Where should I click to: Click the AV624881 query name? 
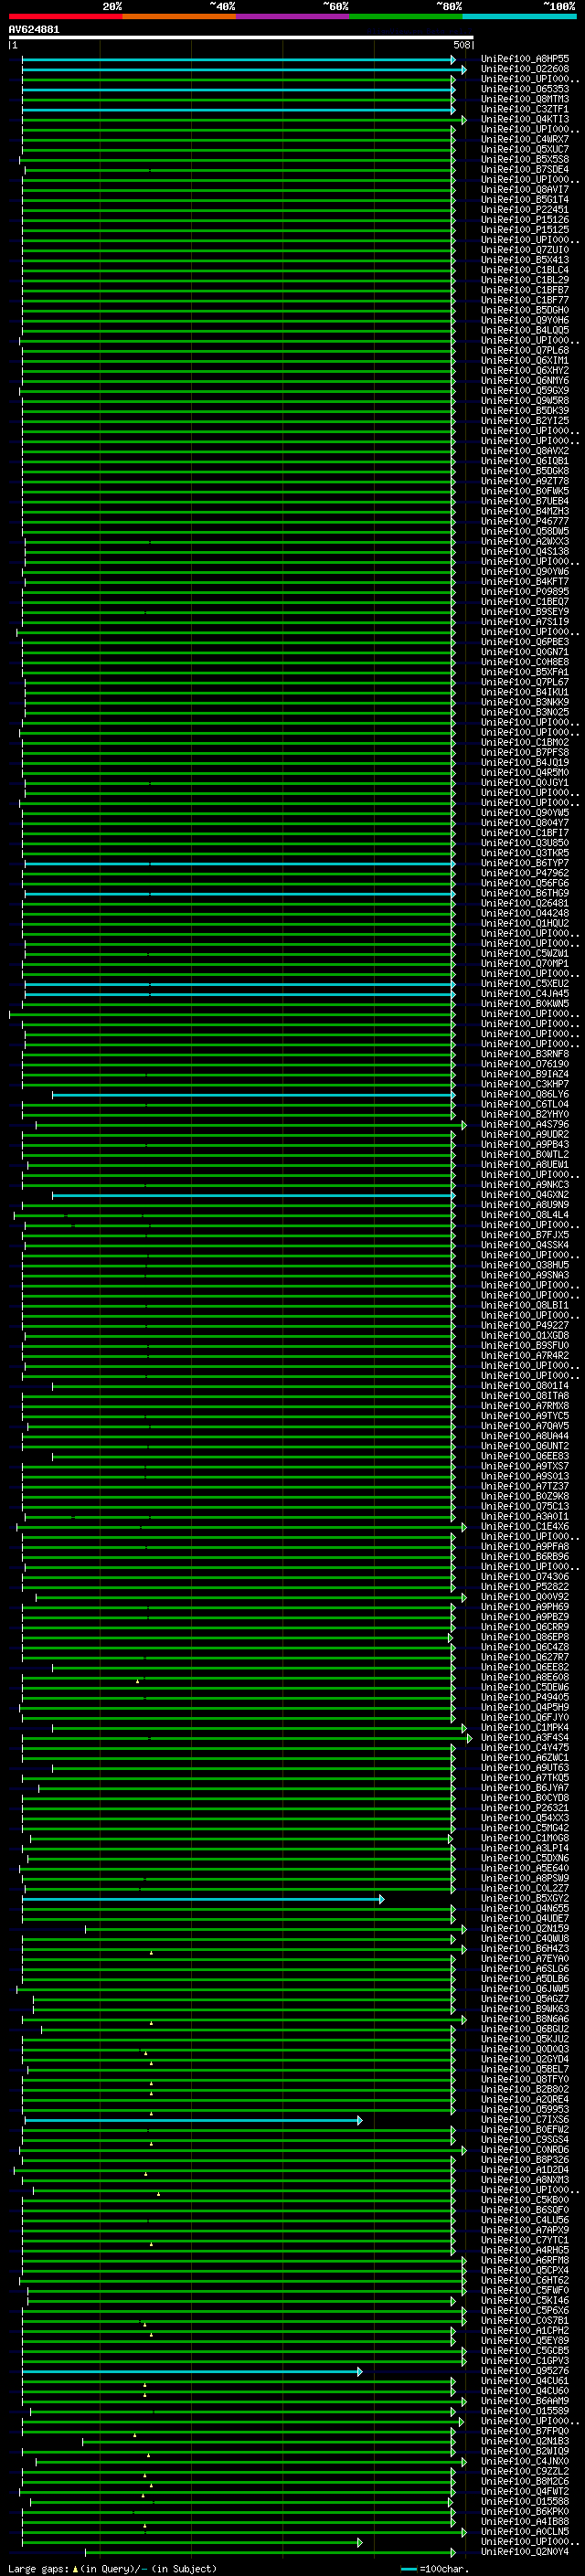pyautogui.click(x=34, y=30)
